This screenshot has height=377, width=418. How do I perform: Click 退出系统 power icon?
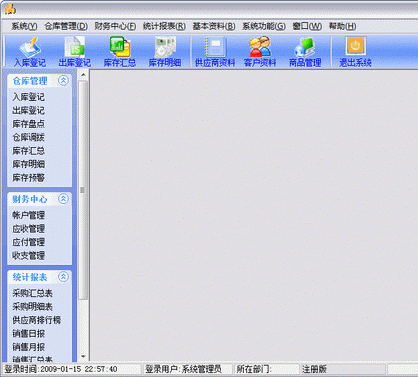click(355, 46)
